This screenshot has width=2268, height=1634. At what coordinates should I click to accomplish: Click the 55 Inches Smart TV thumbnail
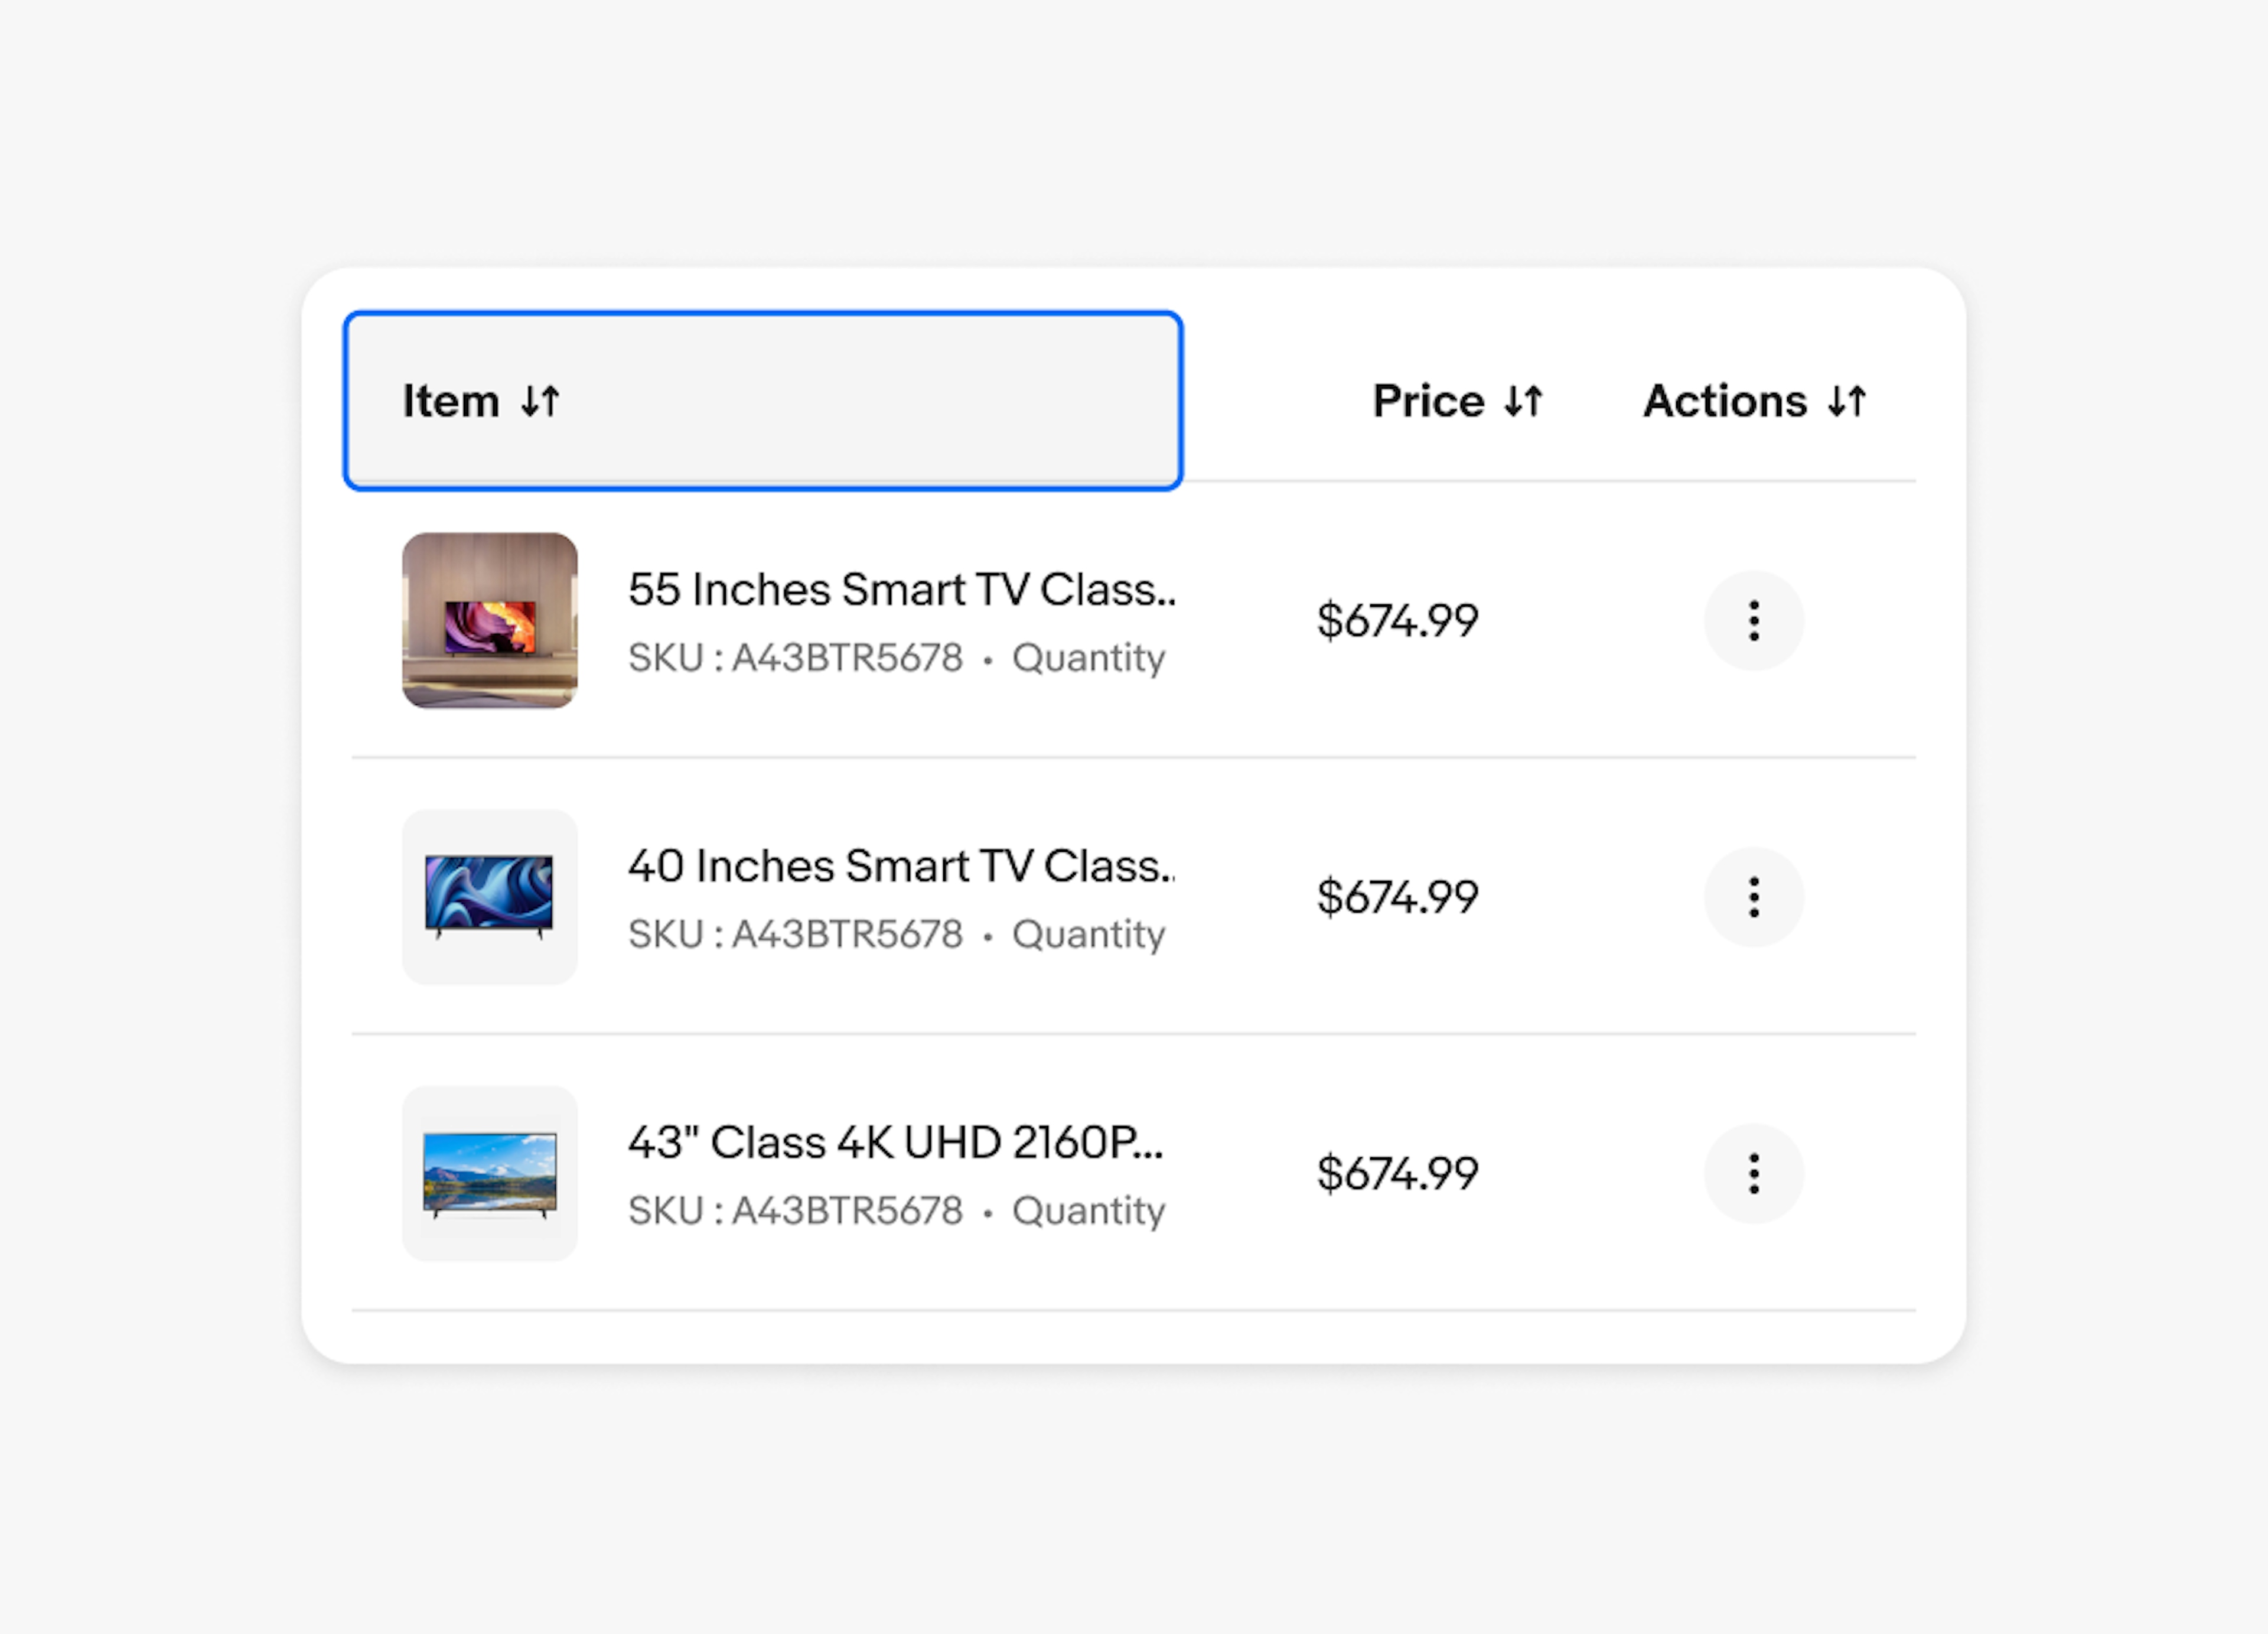pyautogui.click(x=490, y=621)
